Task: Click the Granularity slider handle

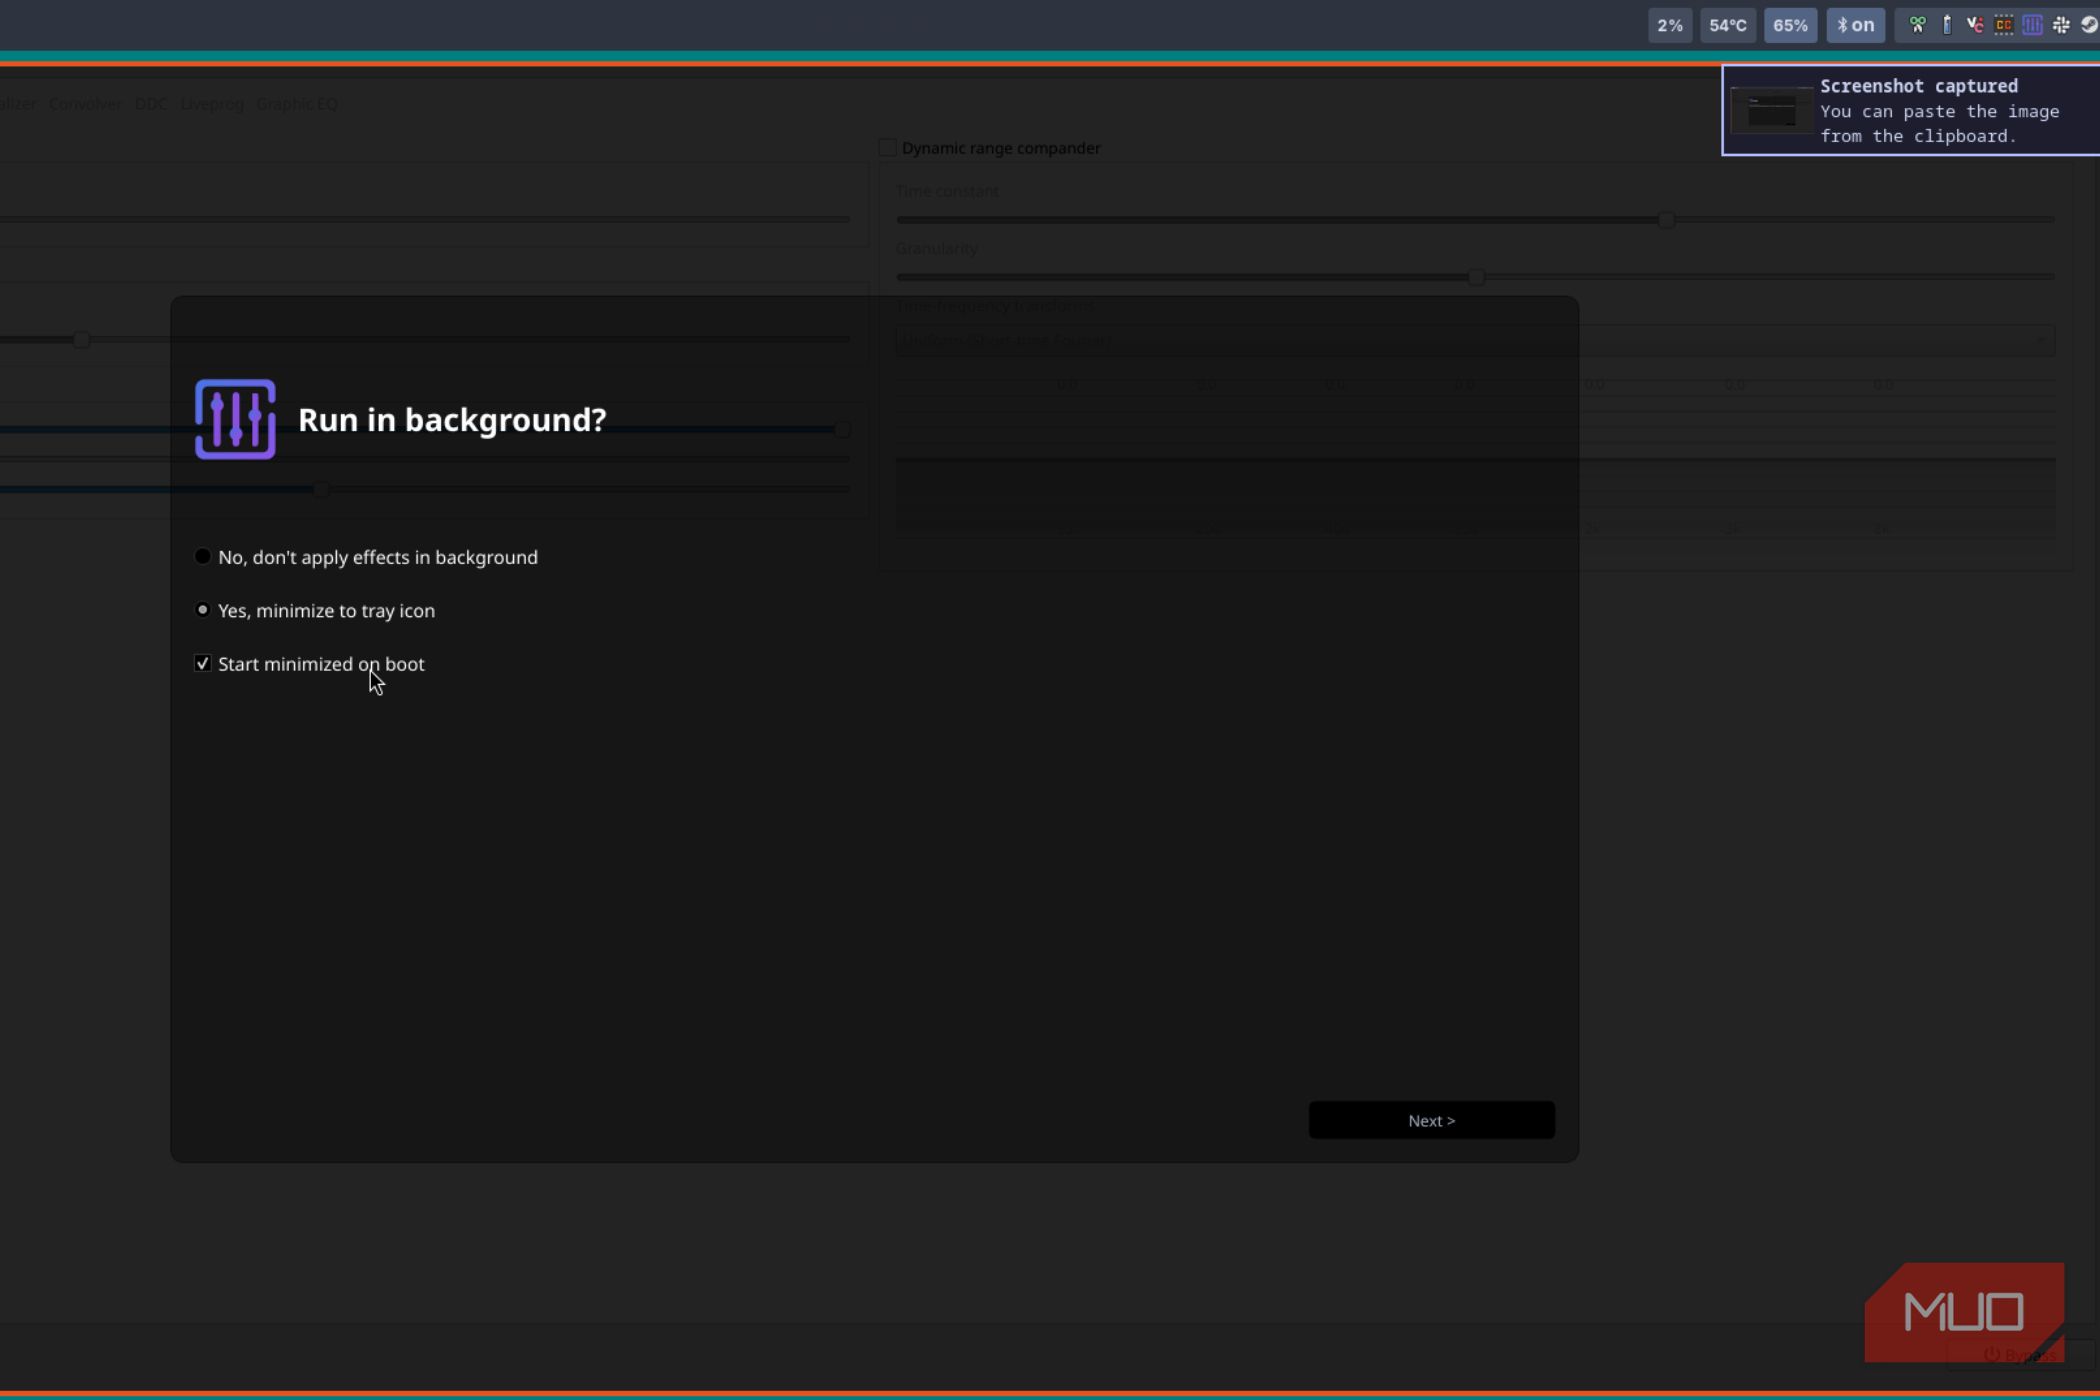Action: (x=1476, y=277)
